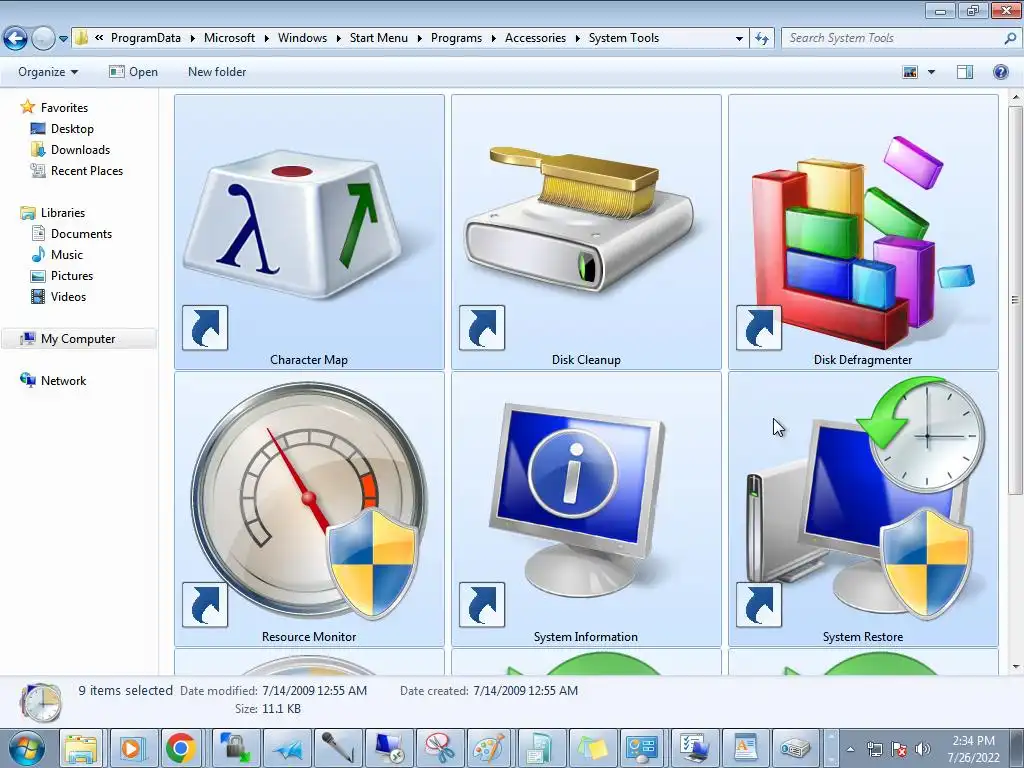Launch Google Chrome from the taskbar
The height and width of the screenshot is (768, 1024).
pos(182,748)
